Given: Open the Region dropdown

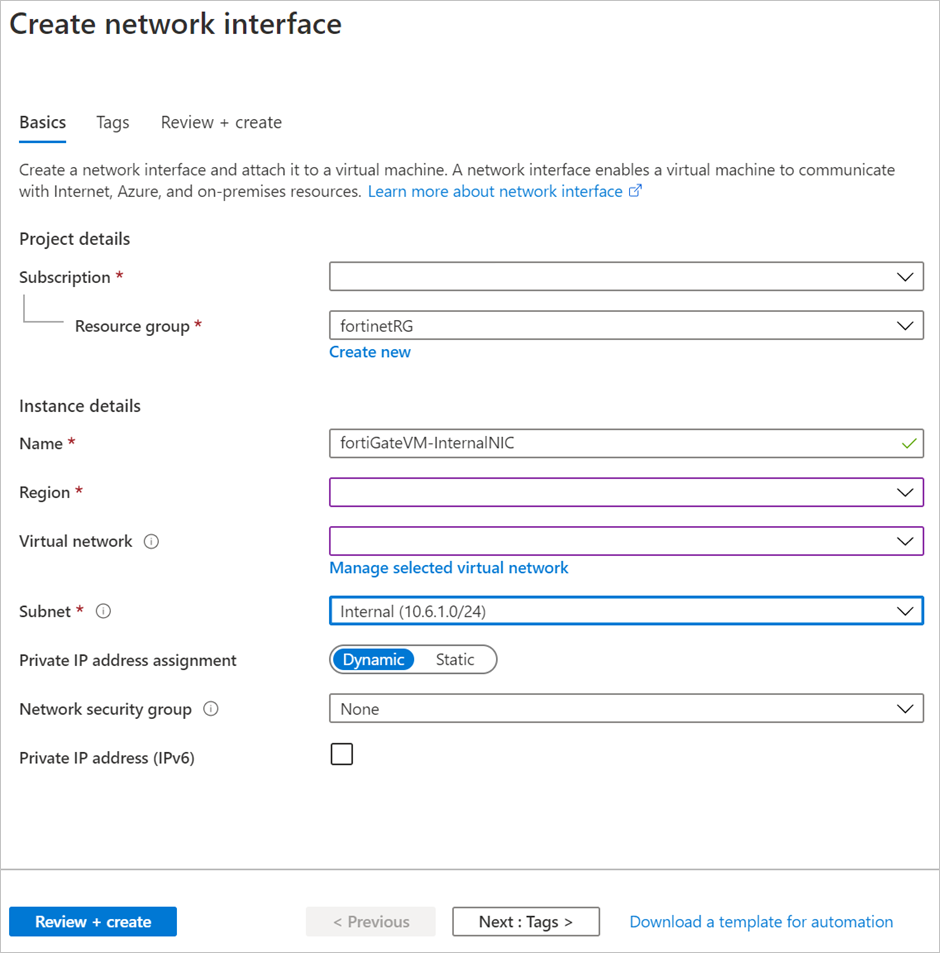Looking at the screenshot, I should coord(626,492).
